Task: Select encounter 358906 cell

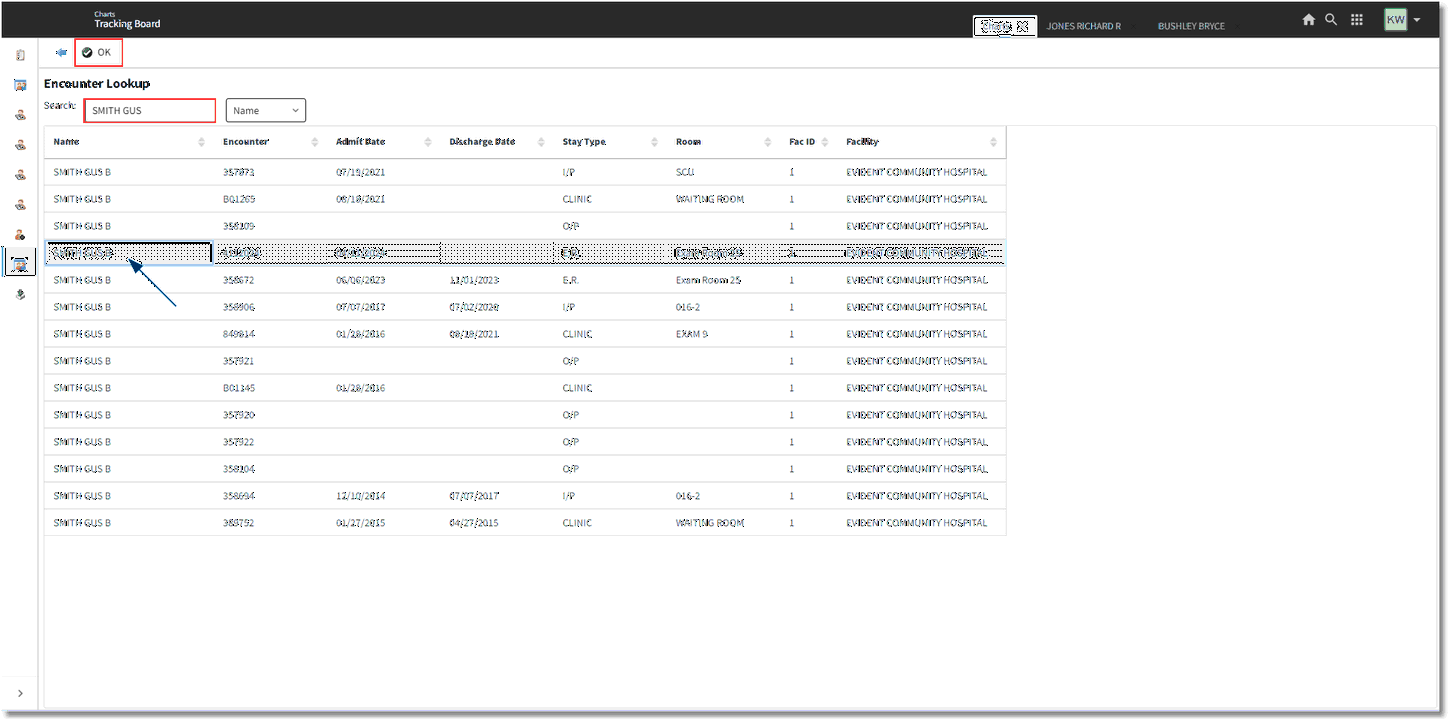Action: tap(239, 307)
